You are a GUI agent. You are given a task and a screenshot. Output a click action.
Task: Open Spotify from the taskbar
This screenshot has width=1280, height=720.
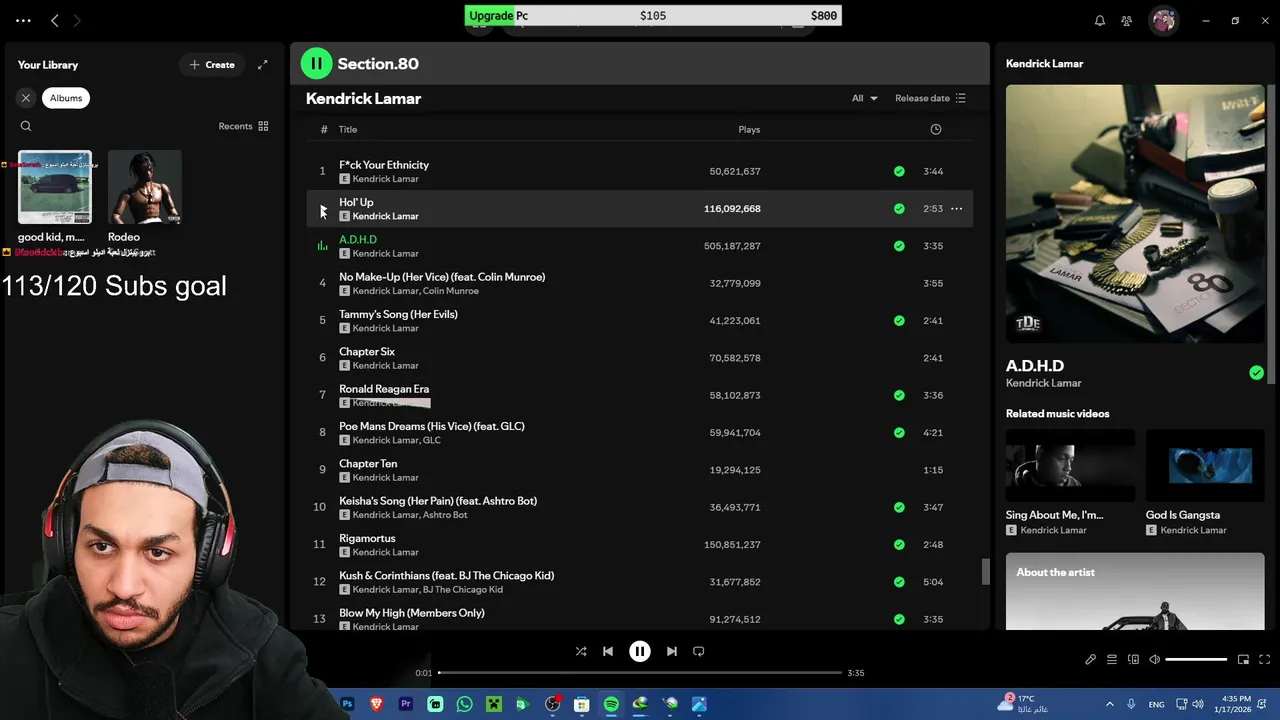coord(611,704)
